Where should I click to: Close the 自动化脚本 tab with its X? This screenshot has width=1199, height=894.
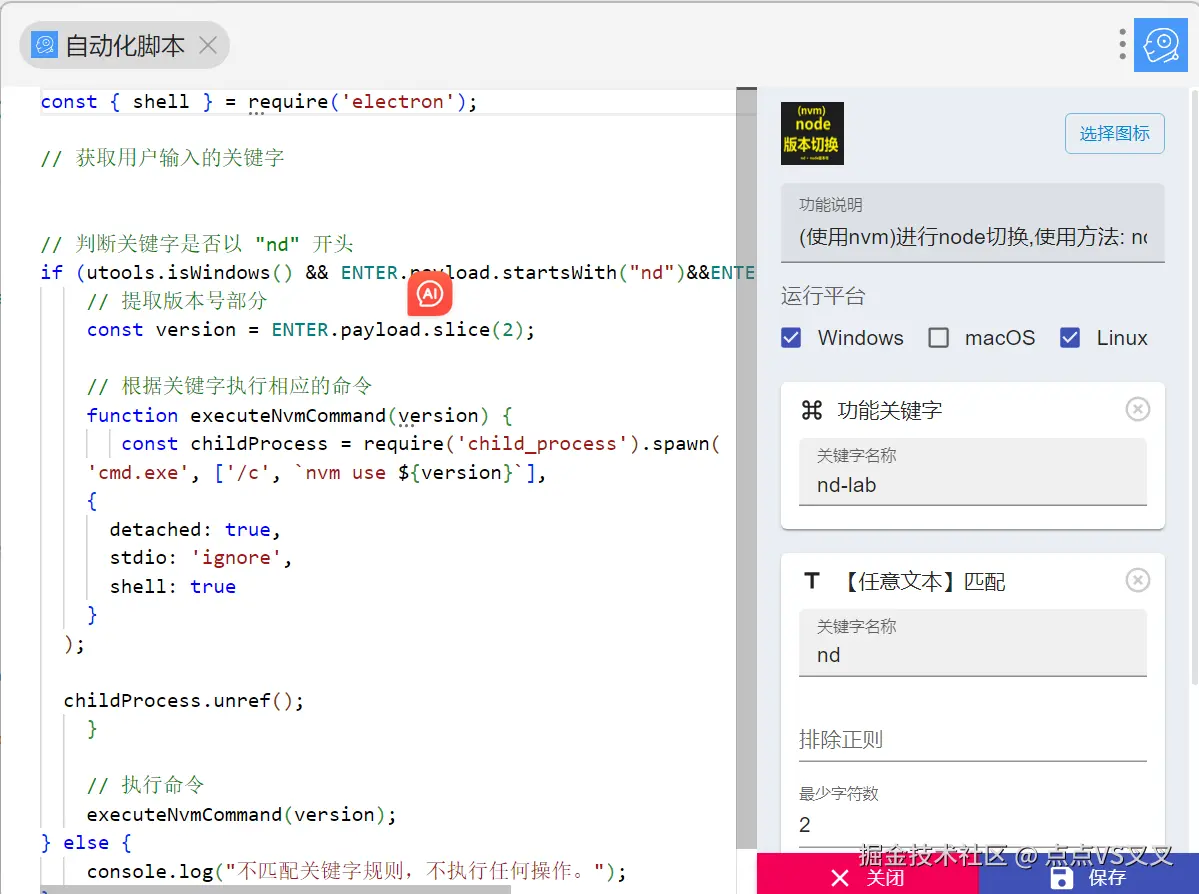click(x=208, y=46)
